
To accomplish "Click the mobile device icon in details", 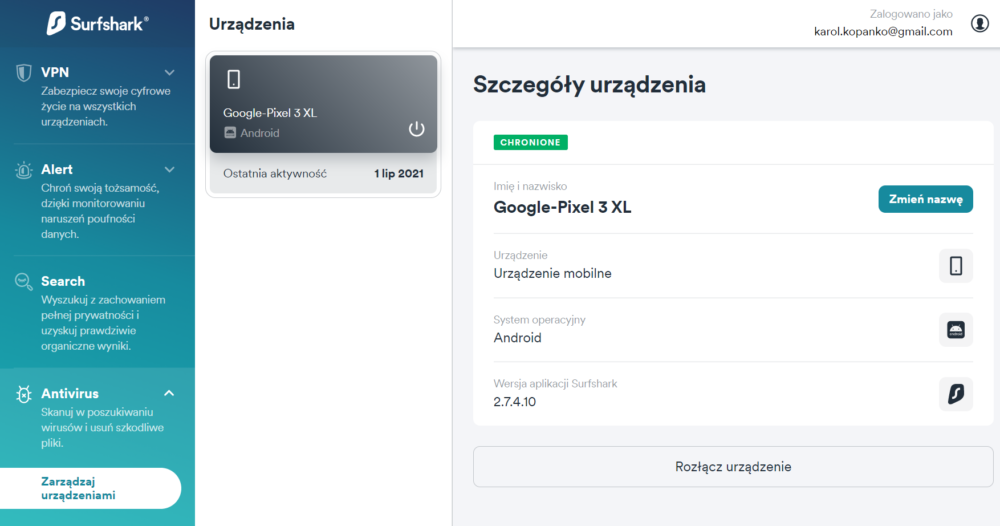I will (x=955, y=266).
